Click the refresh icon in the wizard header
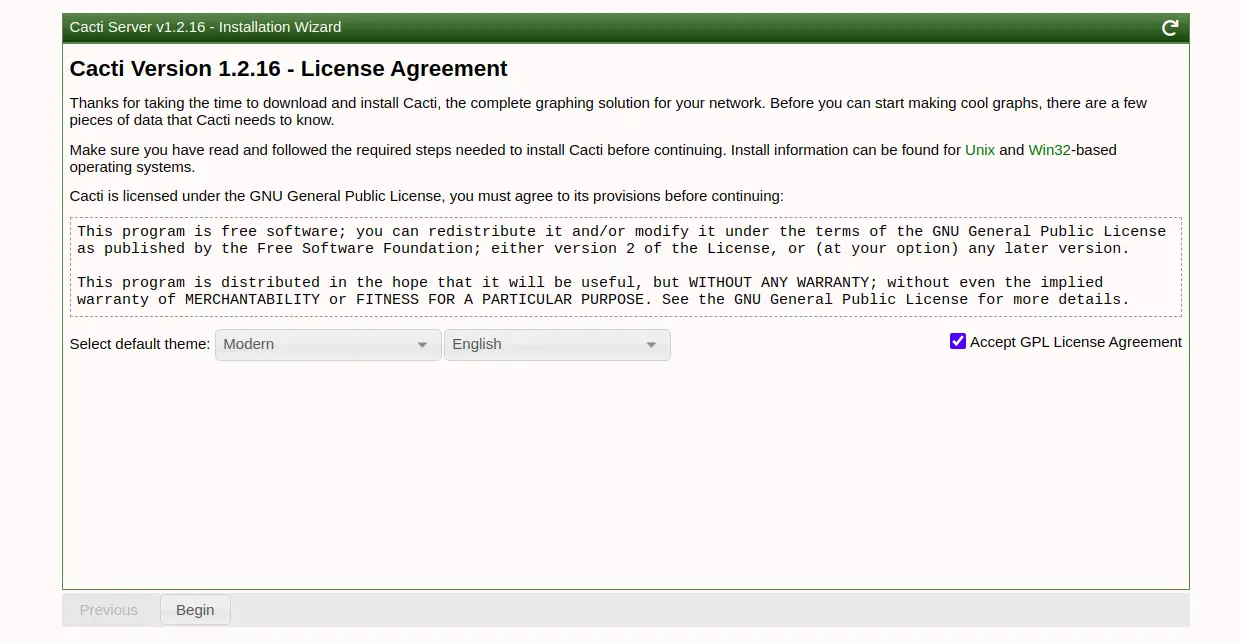 1170,28
